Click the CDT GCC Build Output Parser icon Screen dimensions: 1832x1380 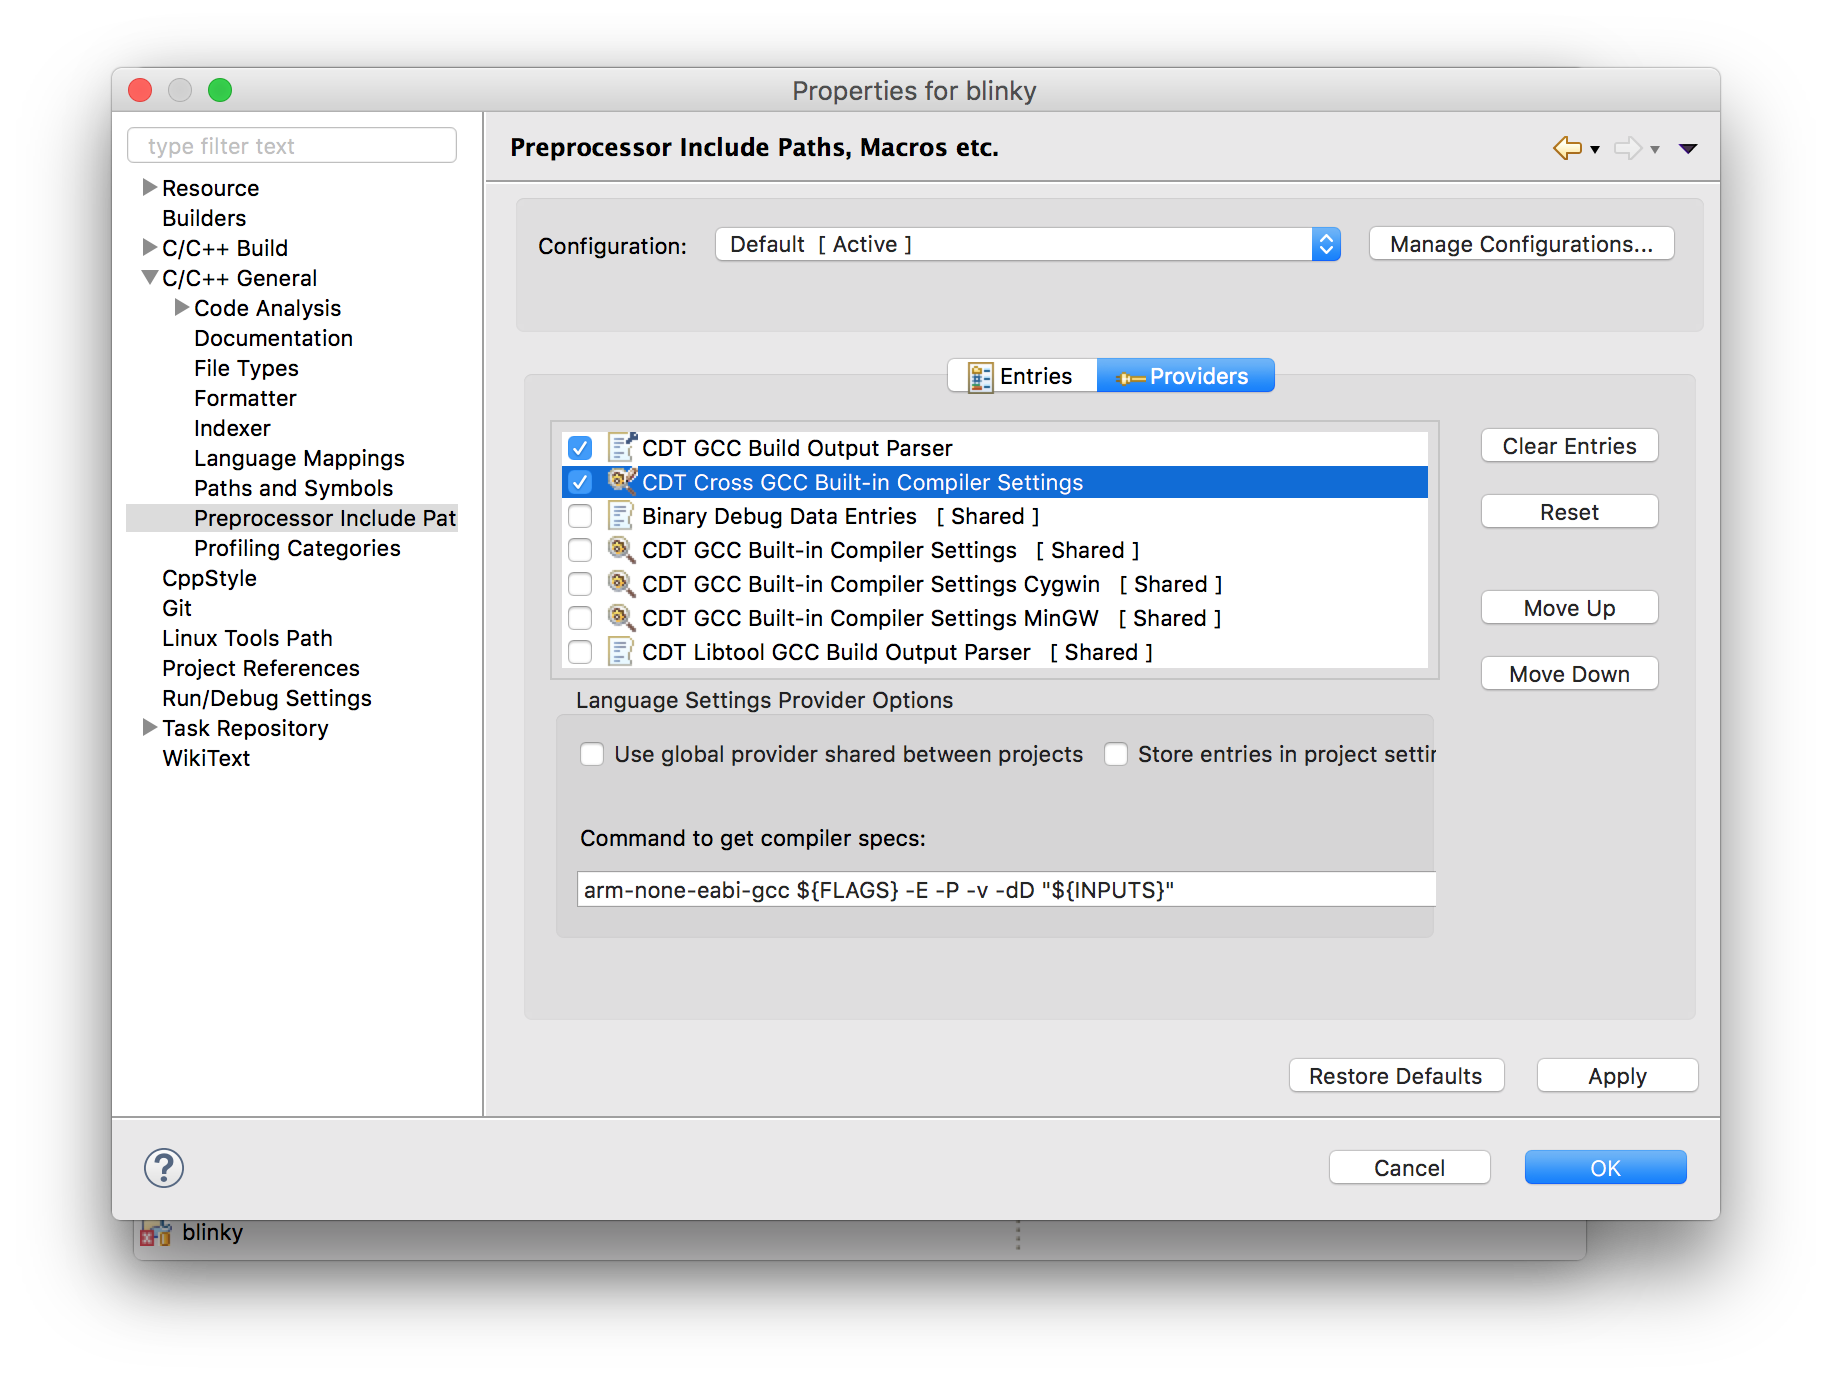pyautogui.click(x=622, y=447)
